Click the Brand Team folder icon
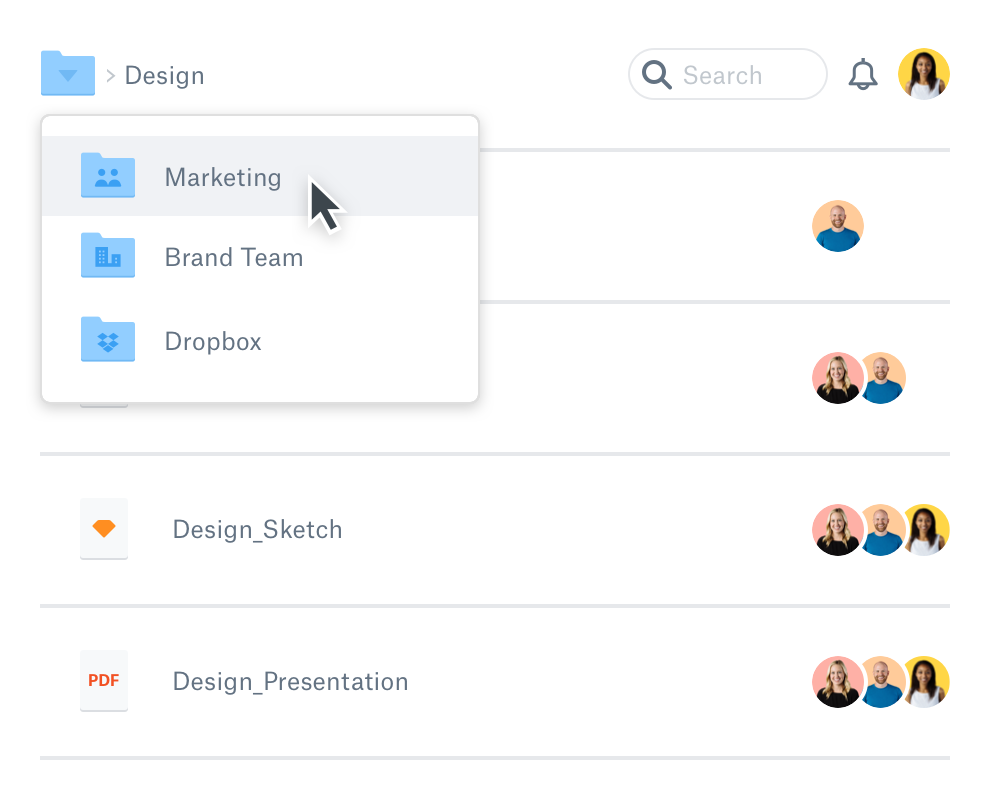990x800 pixels. (x=107, y=256)
